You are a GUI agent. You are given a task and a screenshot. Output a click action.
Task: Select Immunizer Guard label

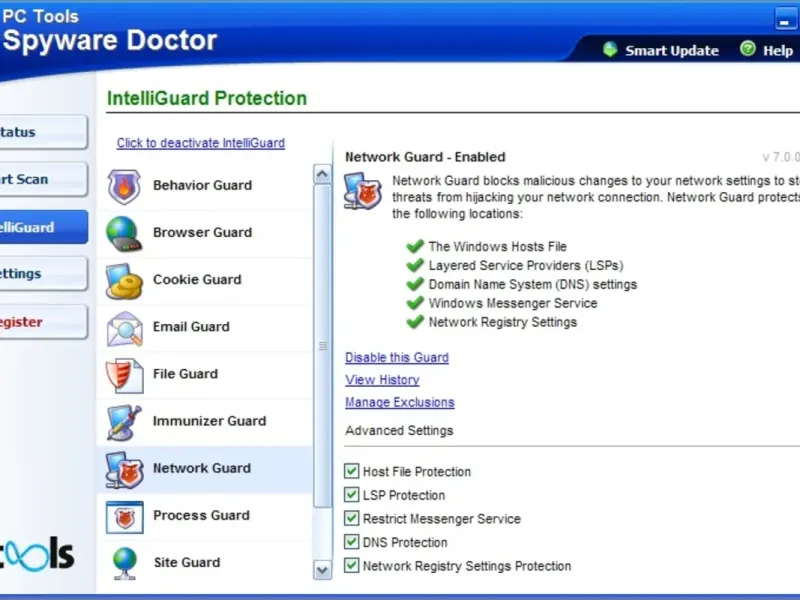pos(209,421)
